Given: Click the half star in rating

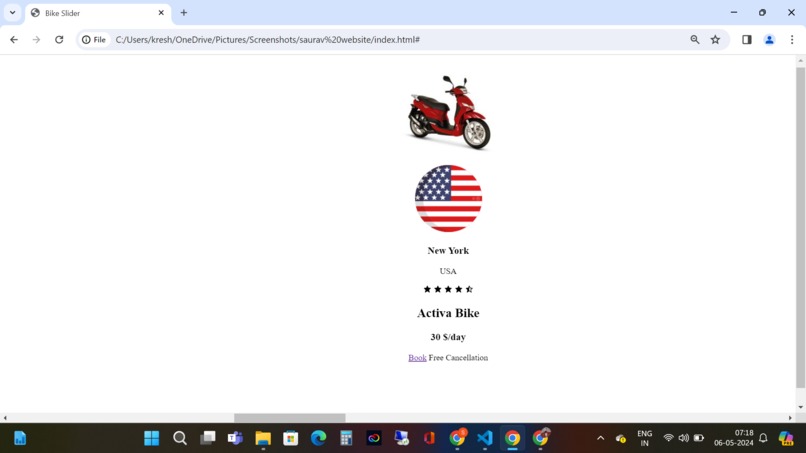Looking at the screenshot, I should coord(469,289).
